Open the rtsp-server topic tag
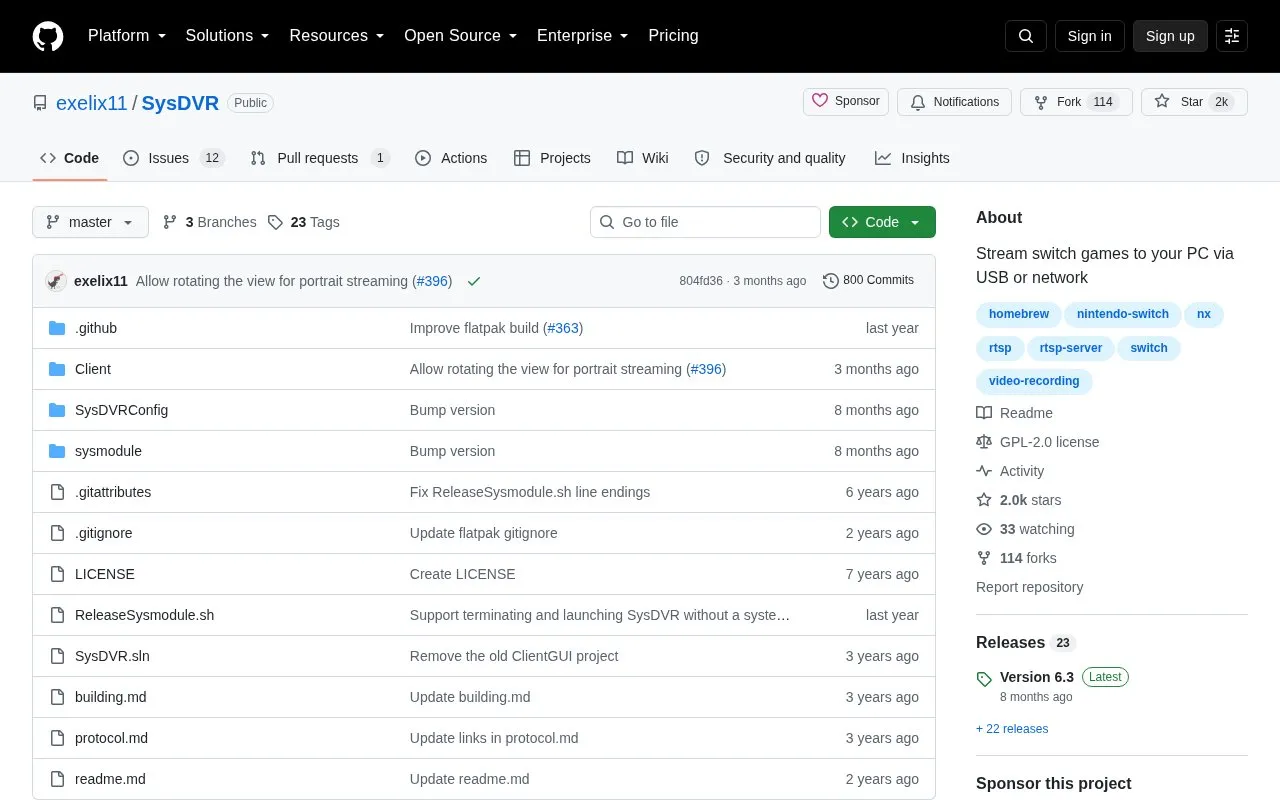This screenshot has width=1280, height=800. coord(1071,348)
